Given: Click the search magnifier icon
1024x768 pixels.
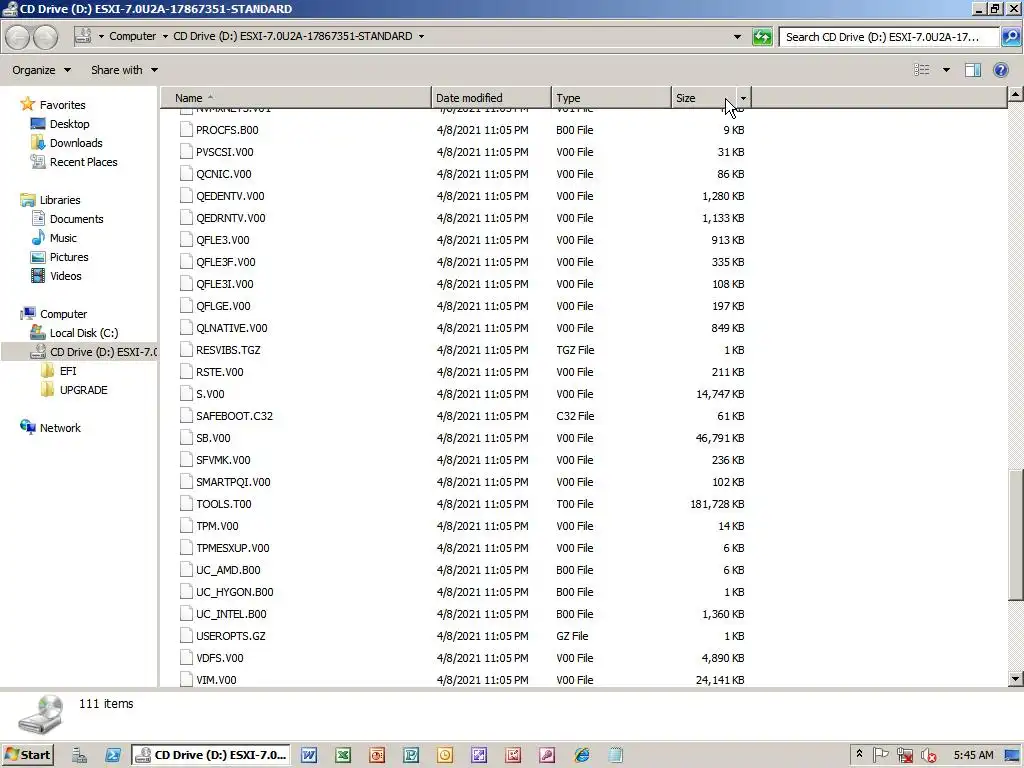Looking at the screenshot, I should tap(1010, 37).
